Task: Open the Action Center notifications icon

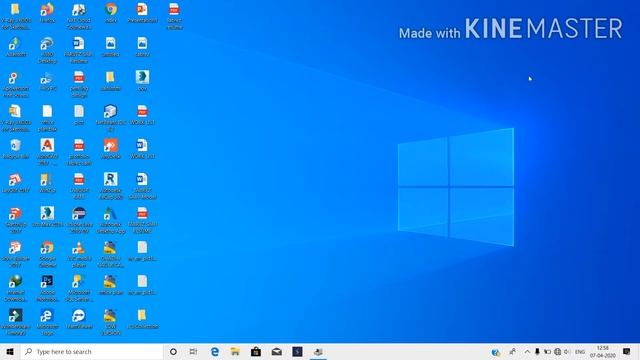Action: [x=627, y=352]
